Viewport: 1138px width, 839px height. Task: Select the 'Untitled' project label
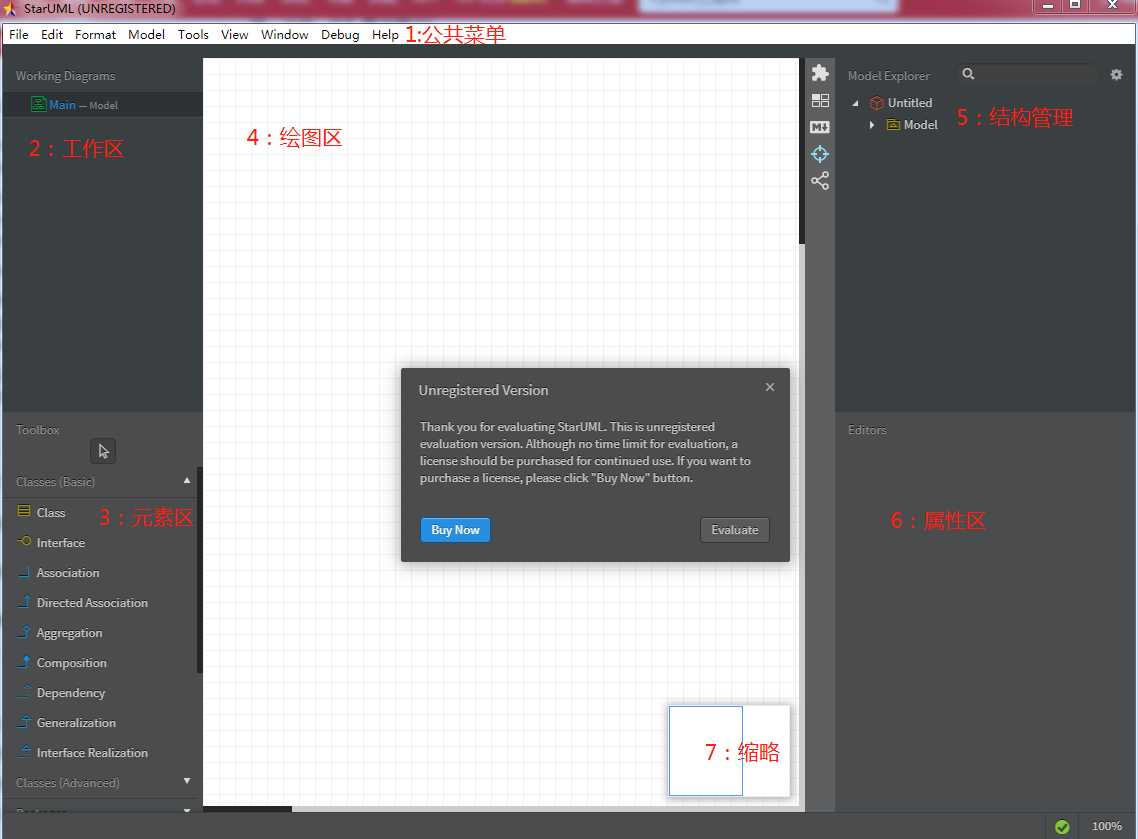(x=909, y=103)
